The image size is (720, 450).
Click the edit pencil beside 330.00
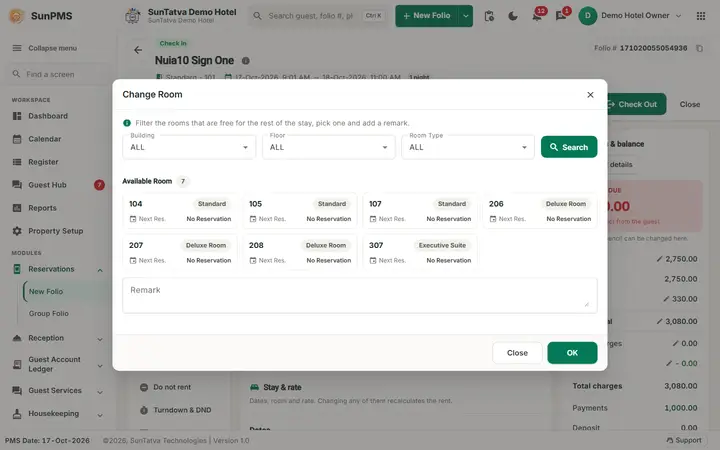click(666, 299)
